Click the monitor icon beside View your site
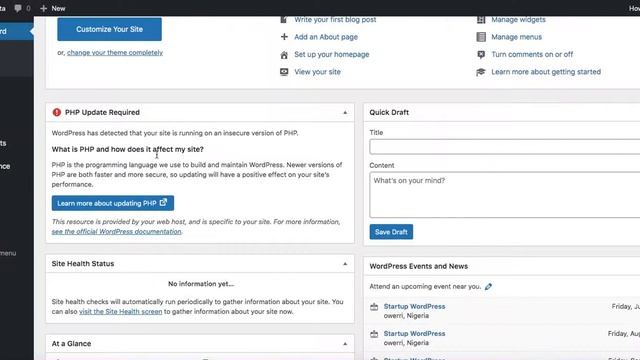 click(x=284, y=72)
